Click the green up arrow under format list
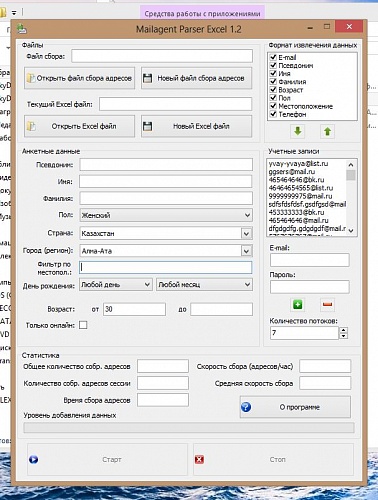Screen dimensions: 378x500 [x=327, y=131]
